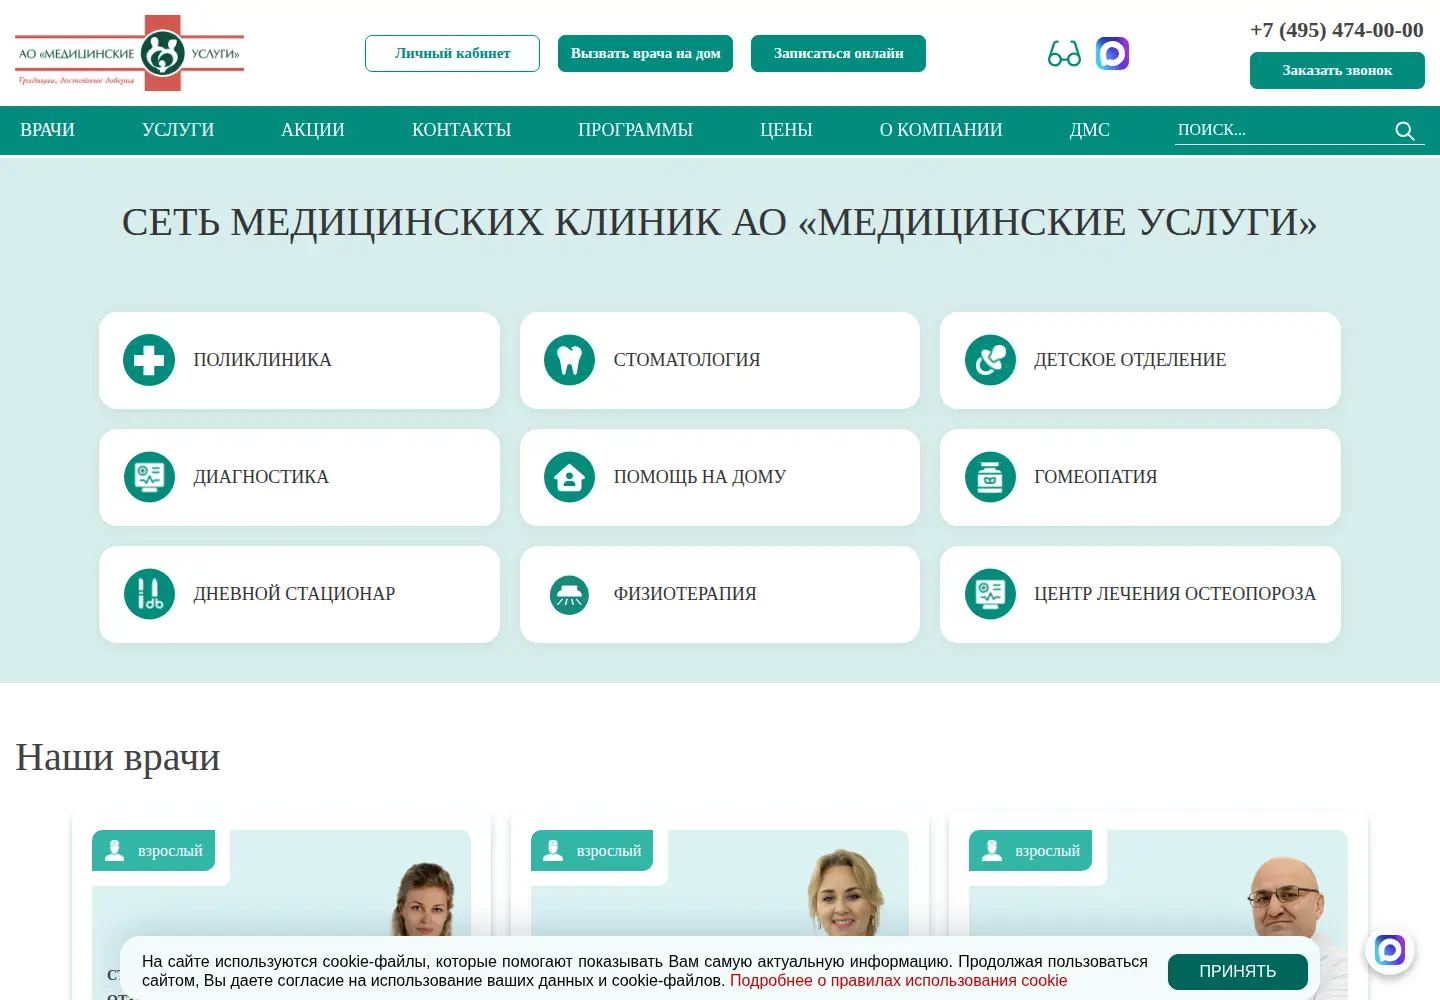
Task: Click the Центр лечения остеопороза icon
Action: [x=990, y=594]
